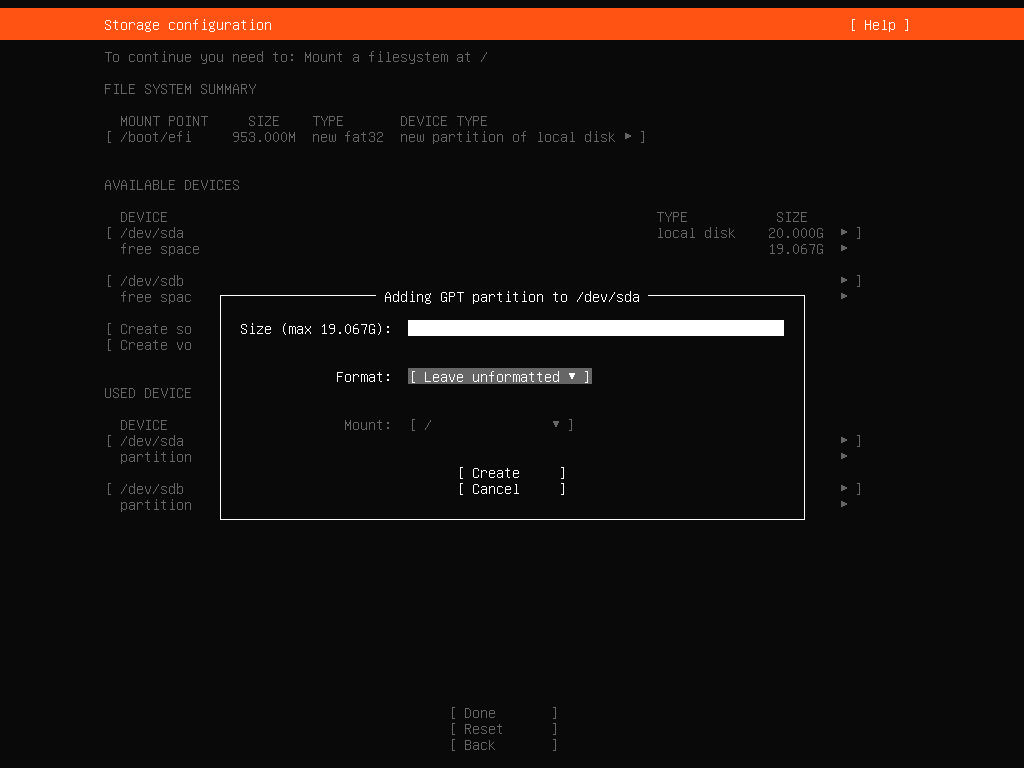Click the arrow for /dev/sdb under used devices
Screen dimensions: 1024x768
(844, 489)
